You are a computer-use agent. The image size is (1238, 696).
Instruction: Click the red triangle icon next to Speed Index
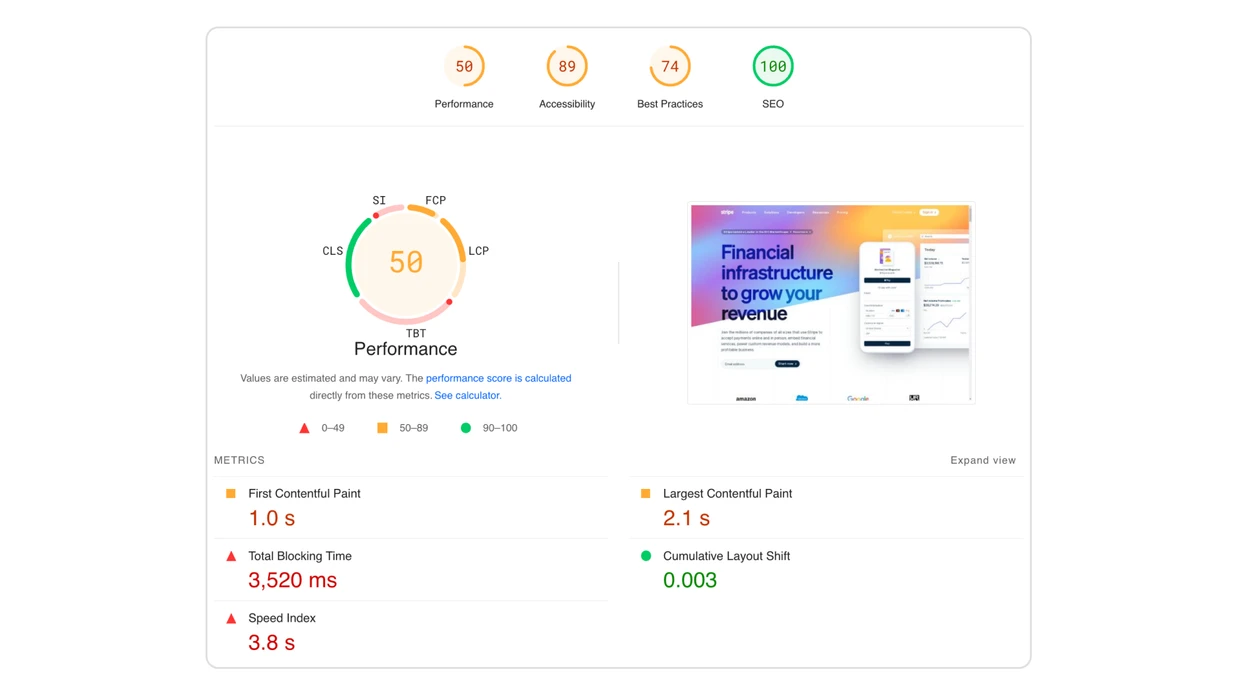pos(230,618)
